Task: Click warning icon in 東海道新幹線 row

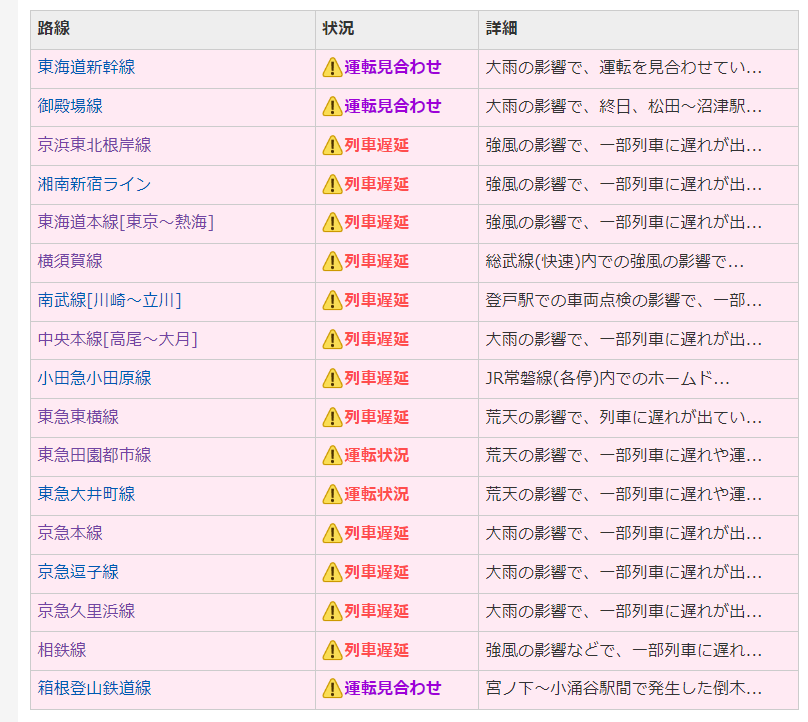Action: 332,68
